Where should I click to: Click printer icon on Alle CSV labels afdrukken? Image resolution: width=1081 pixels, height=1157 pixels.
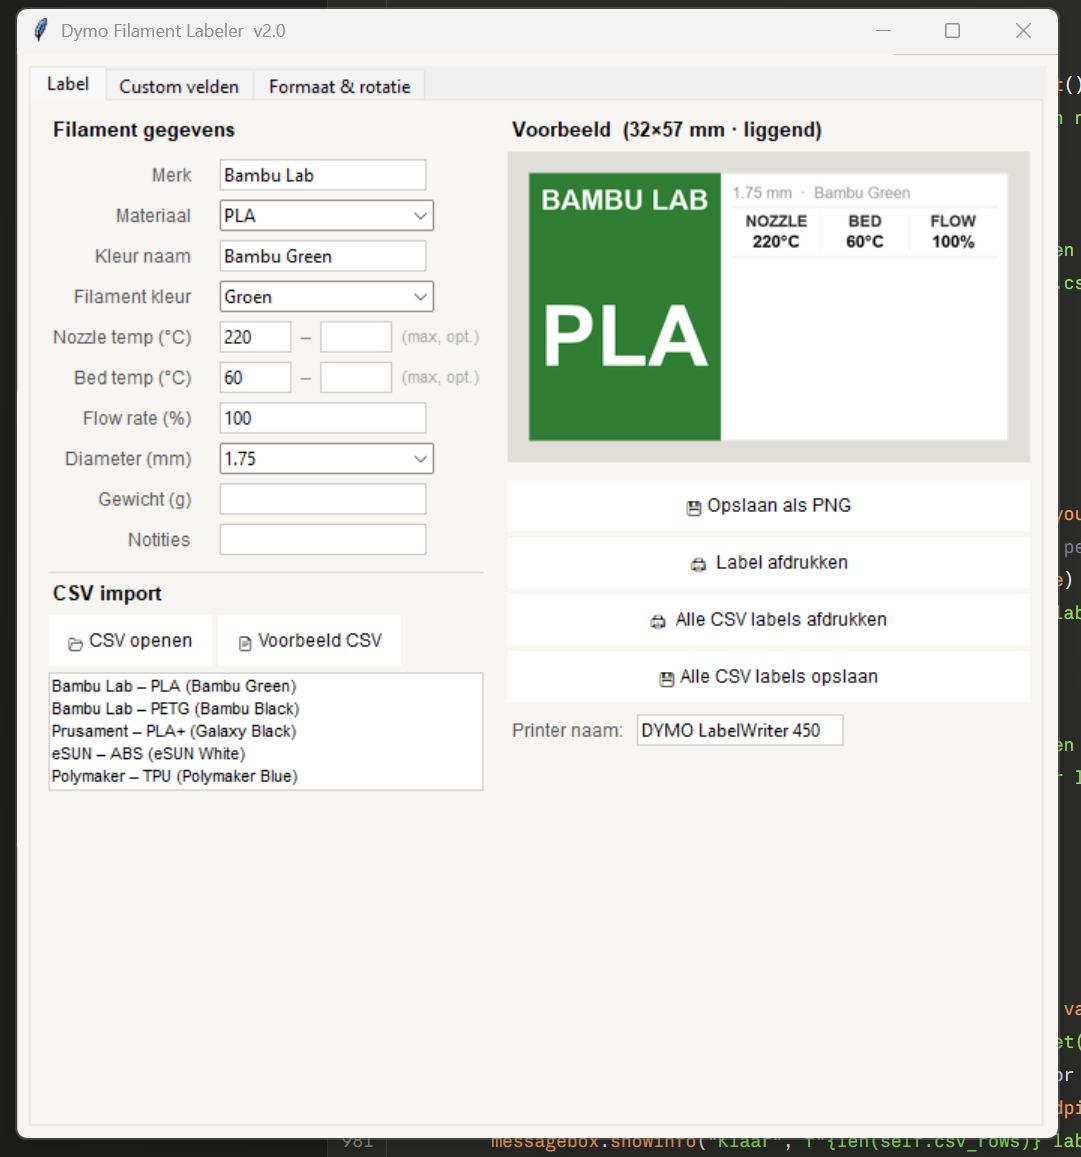click(657, 621)
